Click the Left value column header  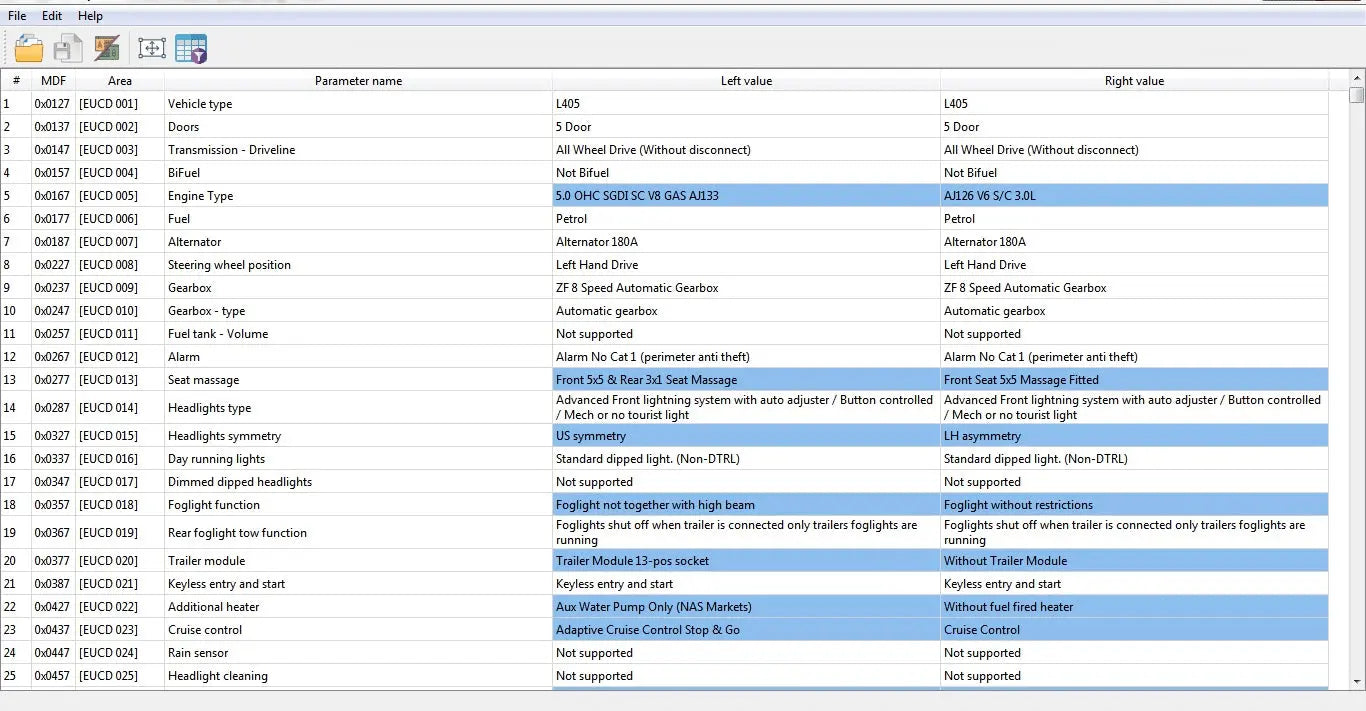(746, 81)
